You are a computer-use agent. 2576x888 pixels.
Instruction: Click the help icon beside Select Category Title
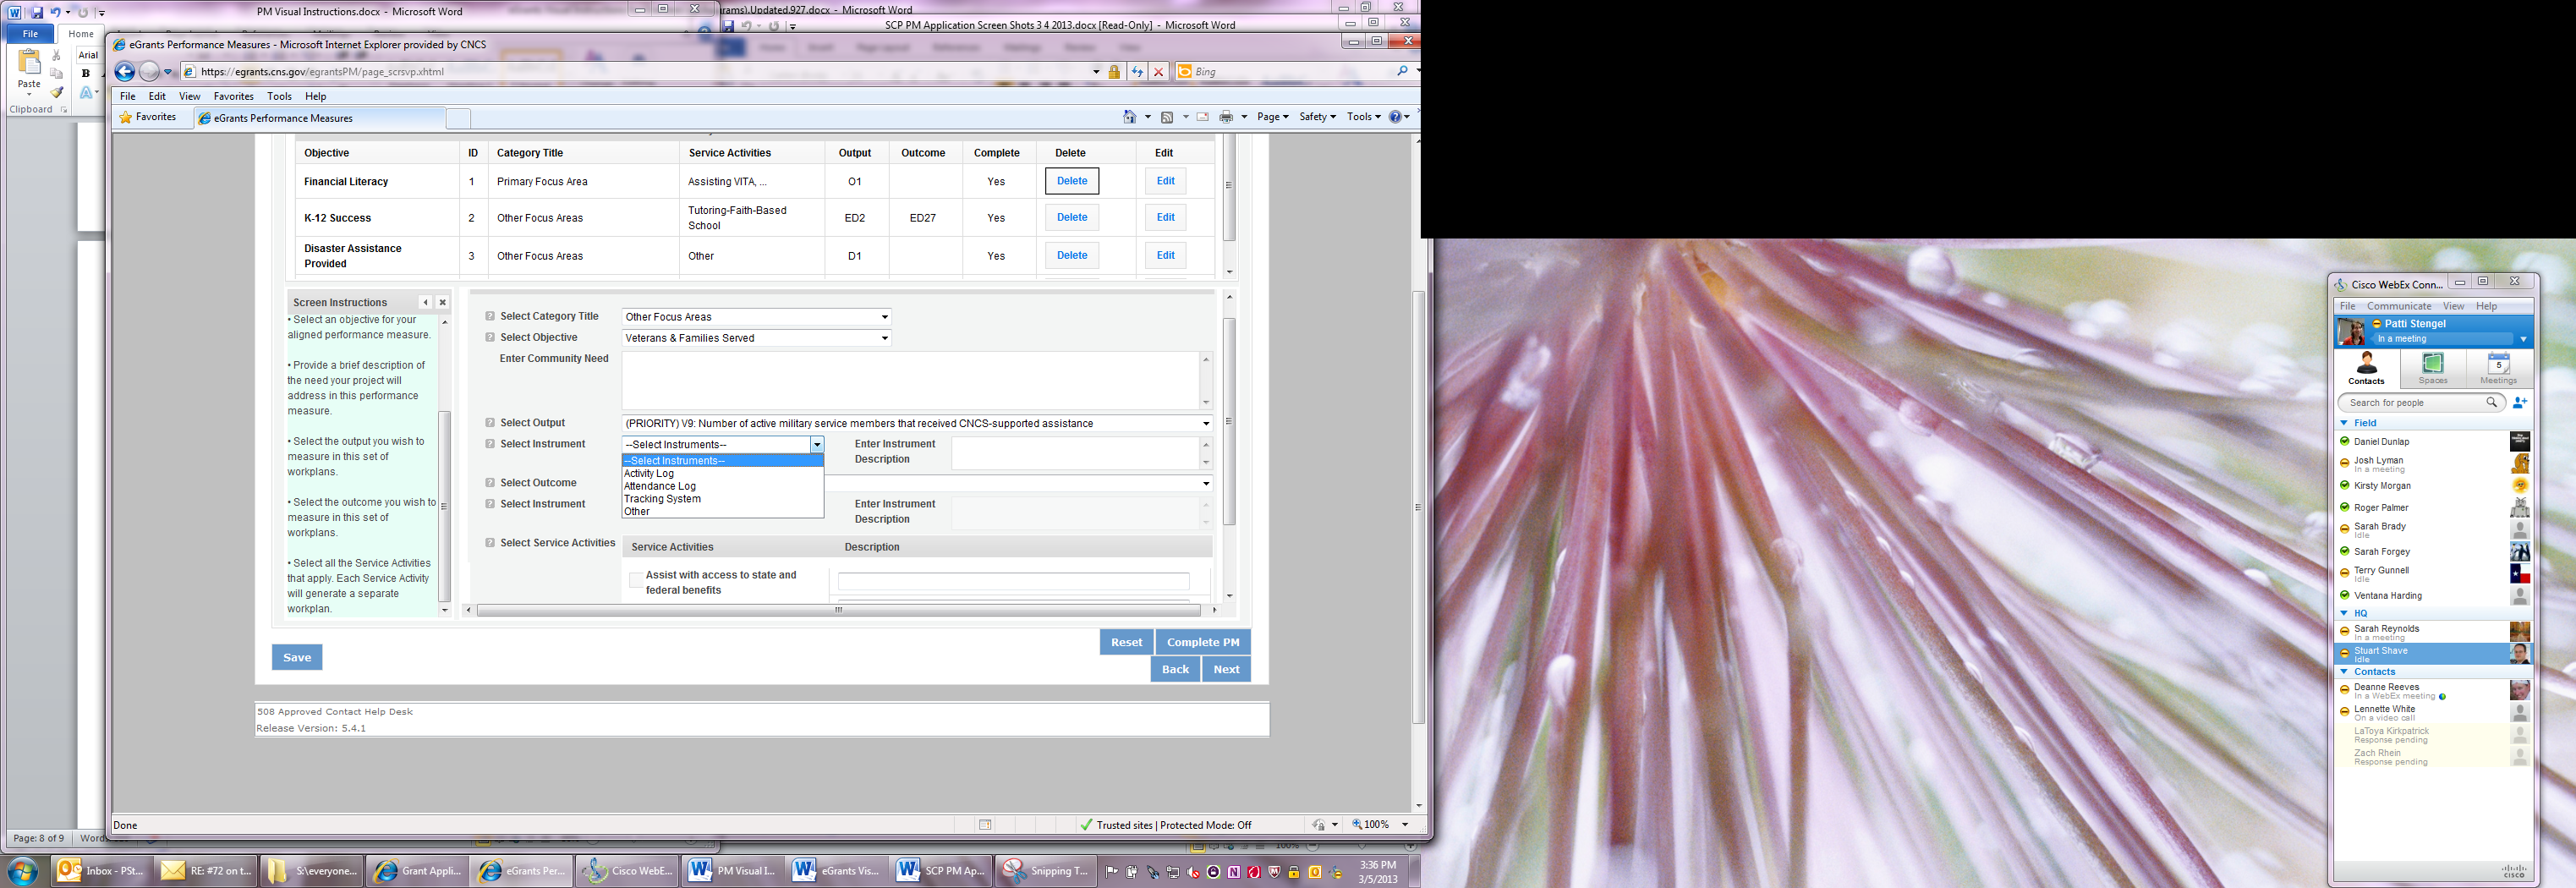[490, 316]
